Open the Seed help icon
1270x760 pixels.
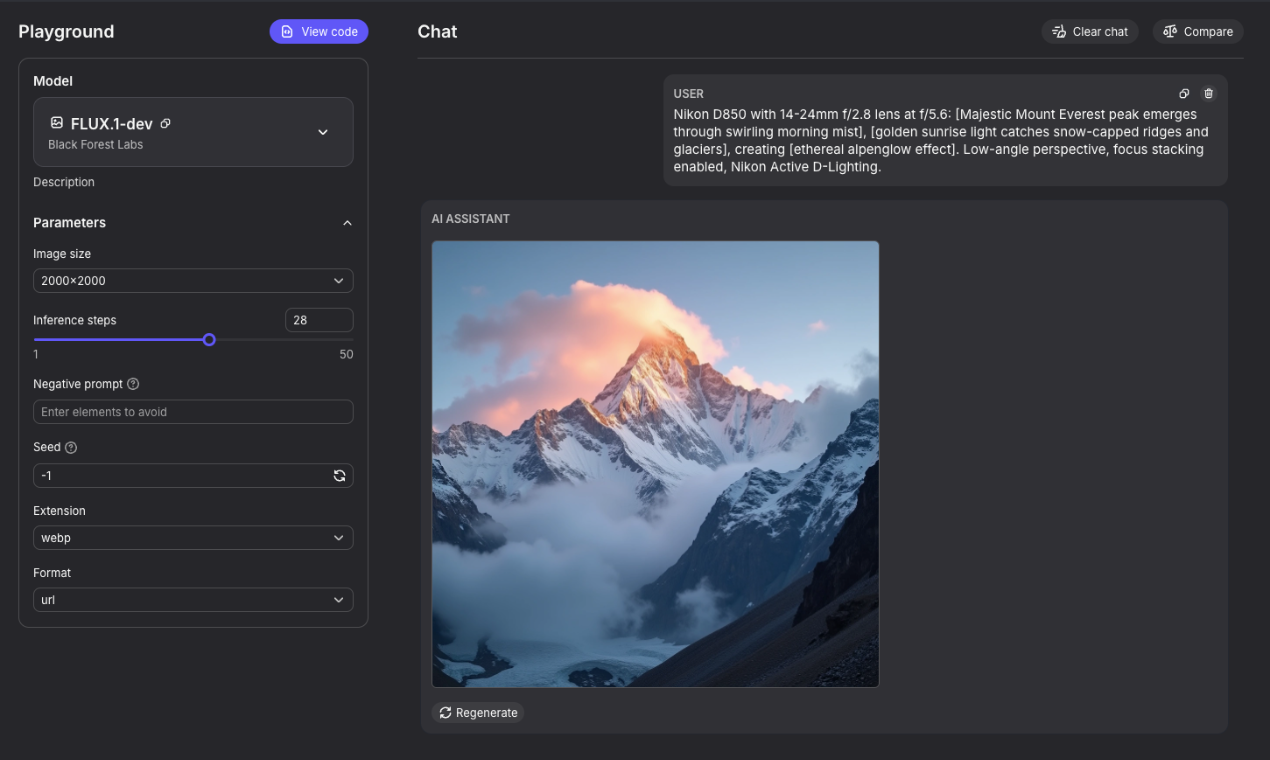71,448
